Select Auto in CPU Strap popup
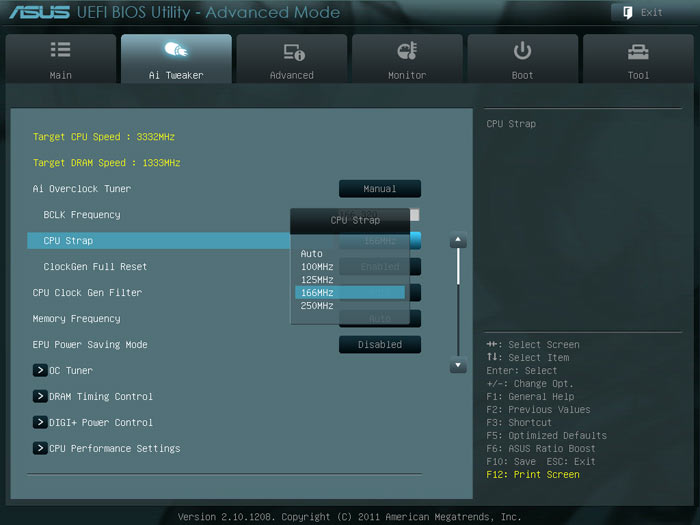Screen dimensions: 700x525 pyautogui.click(x=312, y=254)
